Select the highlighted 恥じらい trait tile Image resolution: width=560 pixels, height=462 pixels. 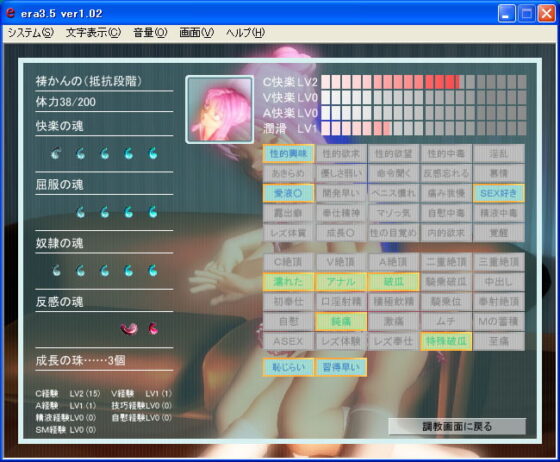coord(288,367)
